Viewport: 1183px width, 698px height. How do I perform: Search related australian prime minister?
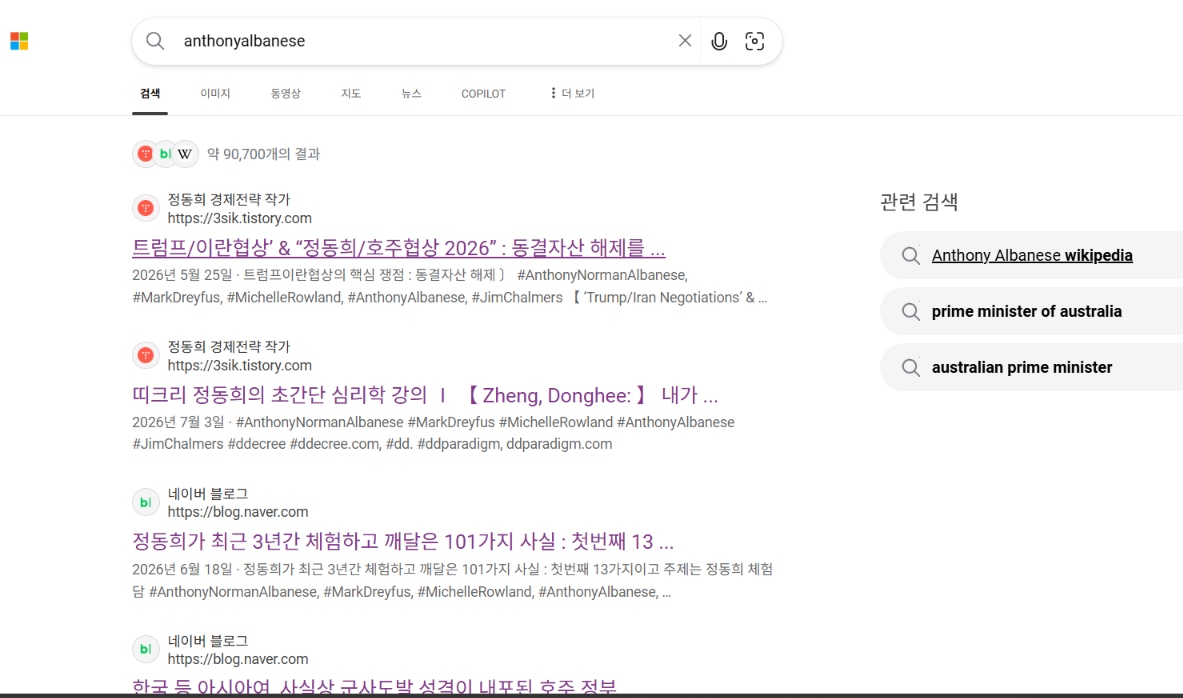pyautogui.click(x=1022, y=367)
